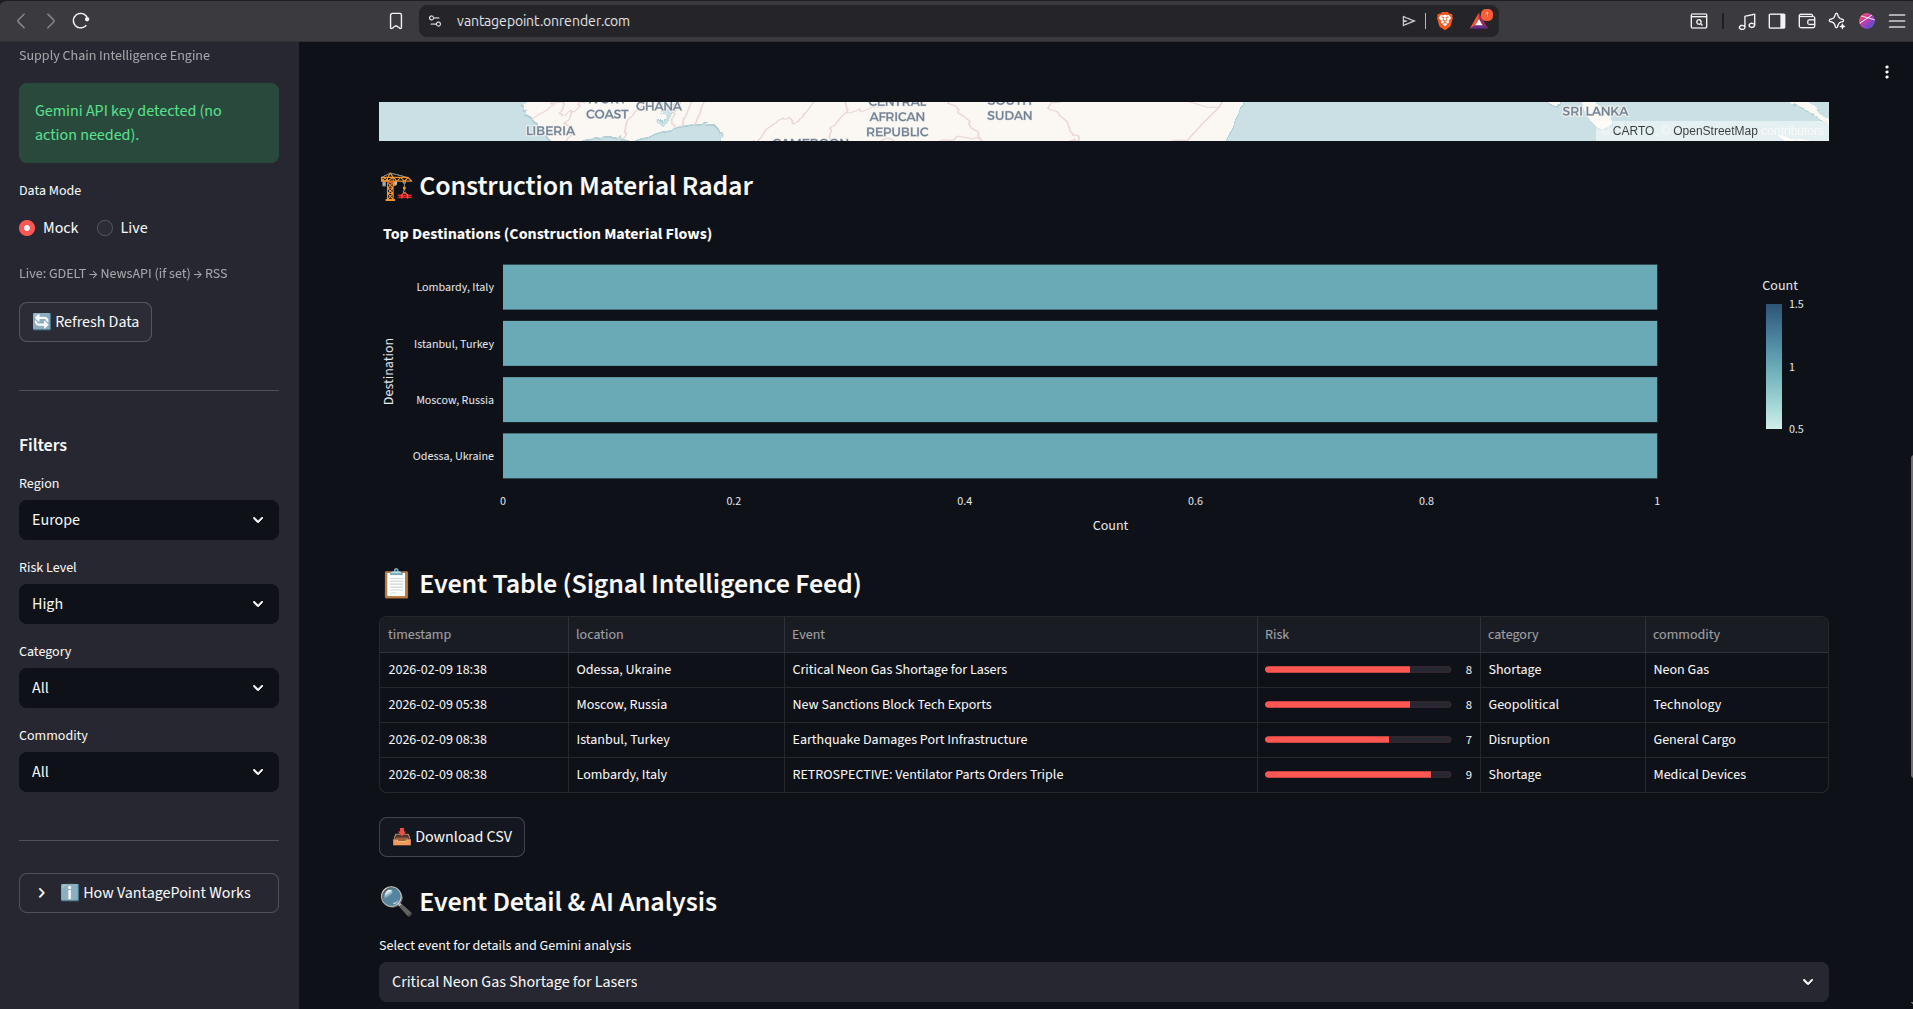Open the Streamlit three-dot app menu
Viewport: 1913px width, 1009px height.
[x=1887, y=72]
